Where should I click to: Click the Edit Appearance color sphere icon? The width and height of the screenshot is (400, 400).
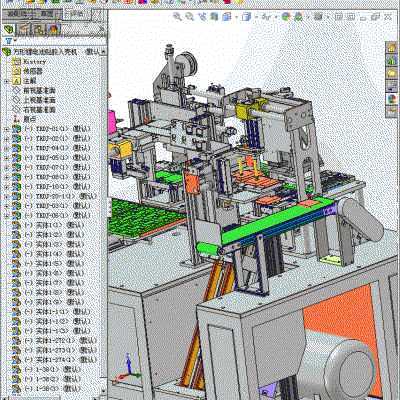[286, 16]
